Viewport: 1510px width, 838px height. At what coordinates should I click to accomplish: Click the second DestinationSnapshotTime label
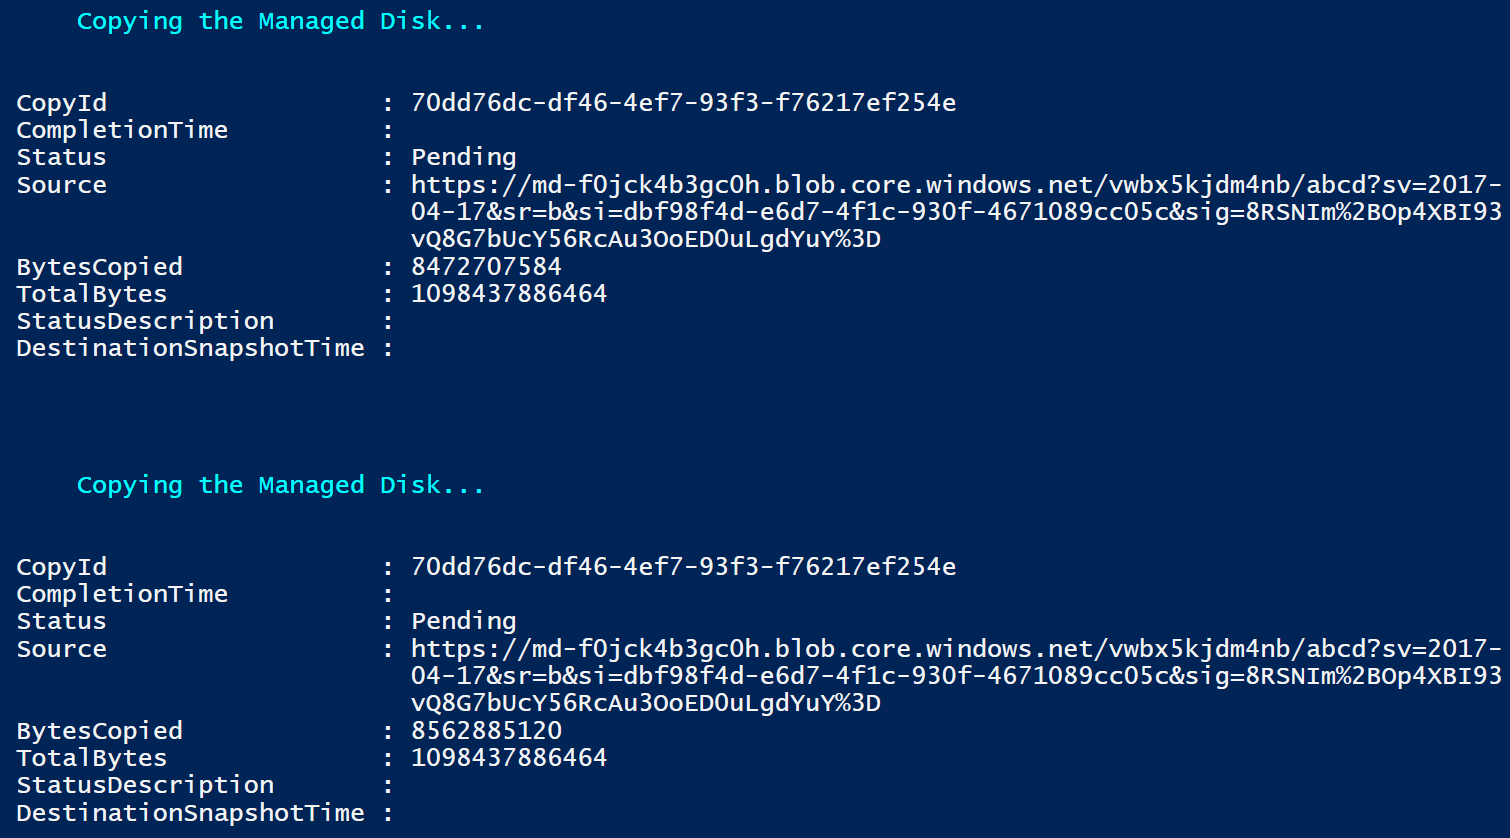pyautogui.click(x=190, y=813)
